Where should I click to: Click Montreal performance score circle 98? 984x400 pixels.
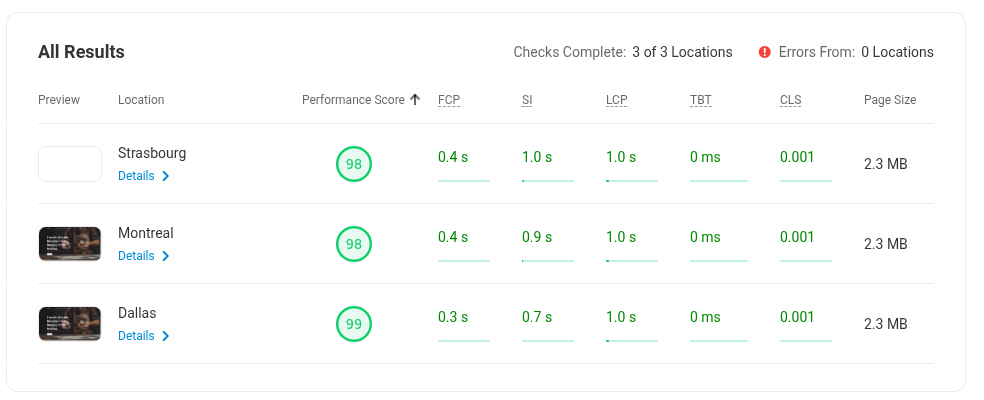coord(354,244)
